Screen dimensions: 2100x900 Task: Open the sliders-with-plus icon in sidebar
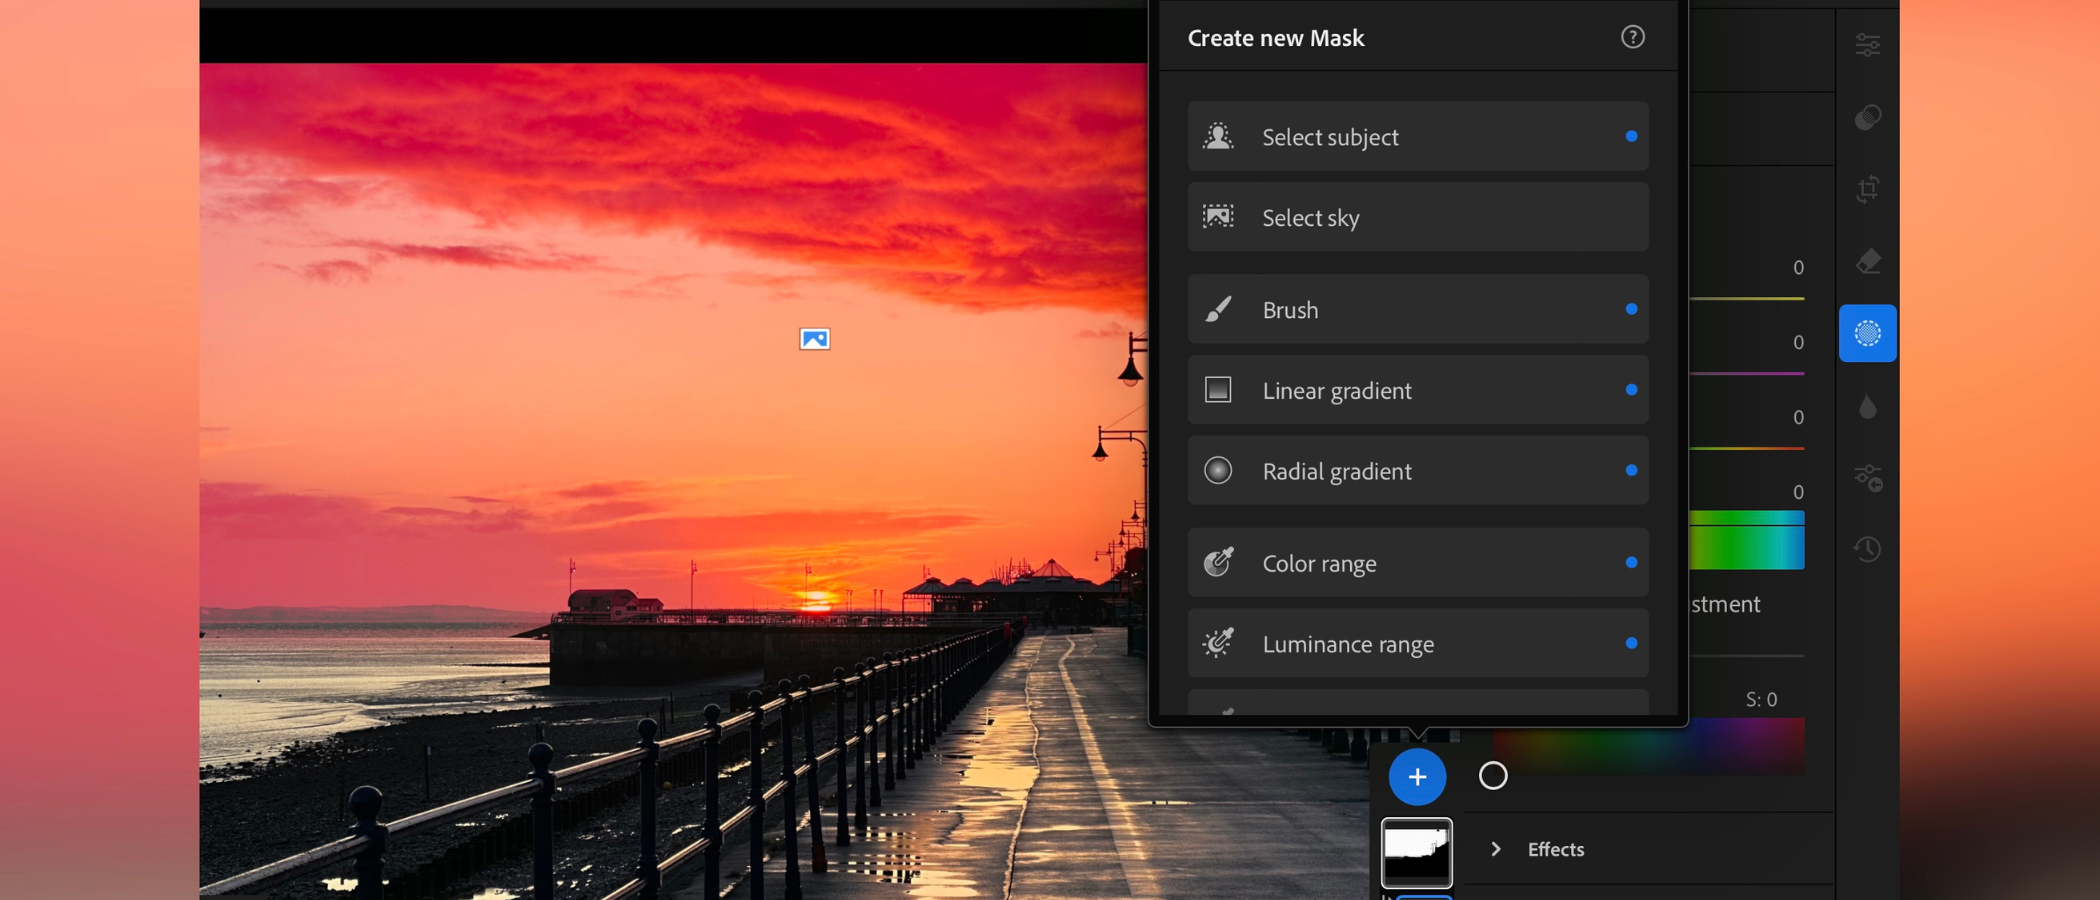pos(1868,478)
